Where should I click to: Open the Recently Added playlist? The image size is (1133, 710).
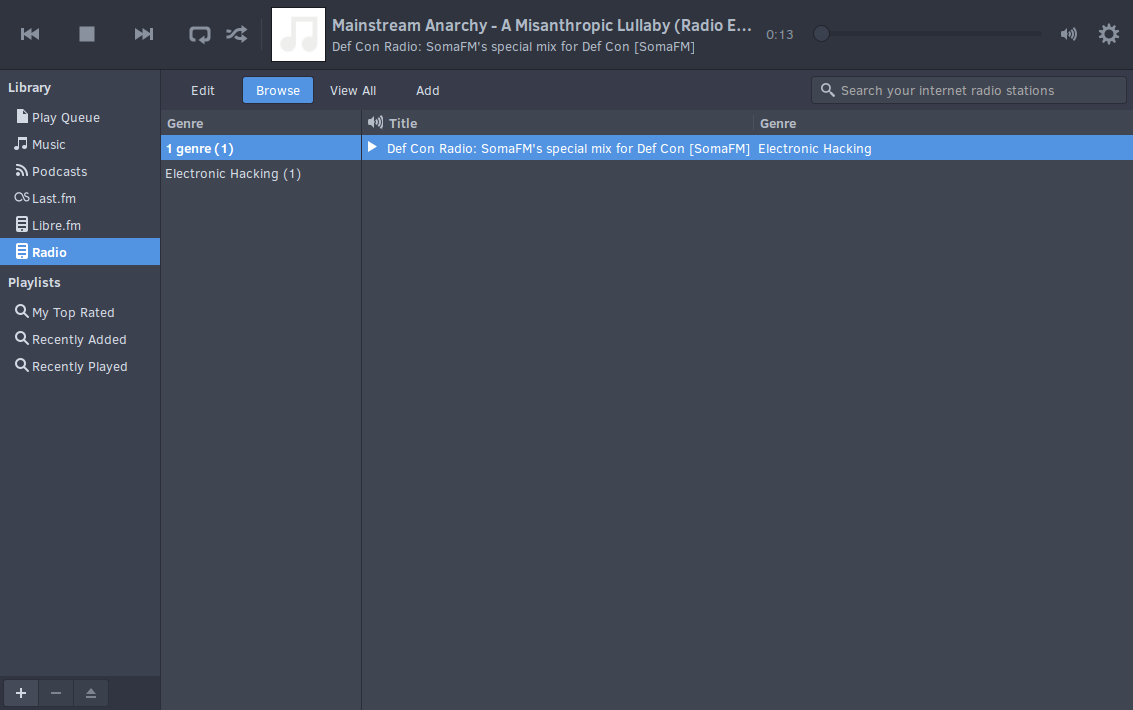click(79, 339)
